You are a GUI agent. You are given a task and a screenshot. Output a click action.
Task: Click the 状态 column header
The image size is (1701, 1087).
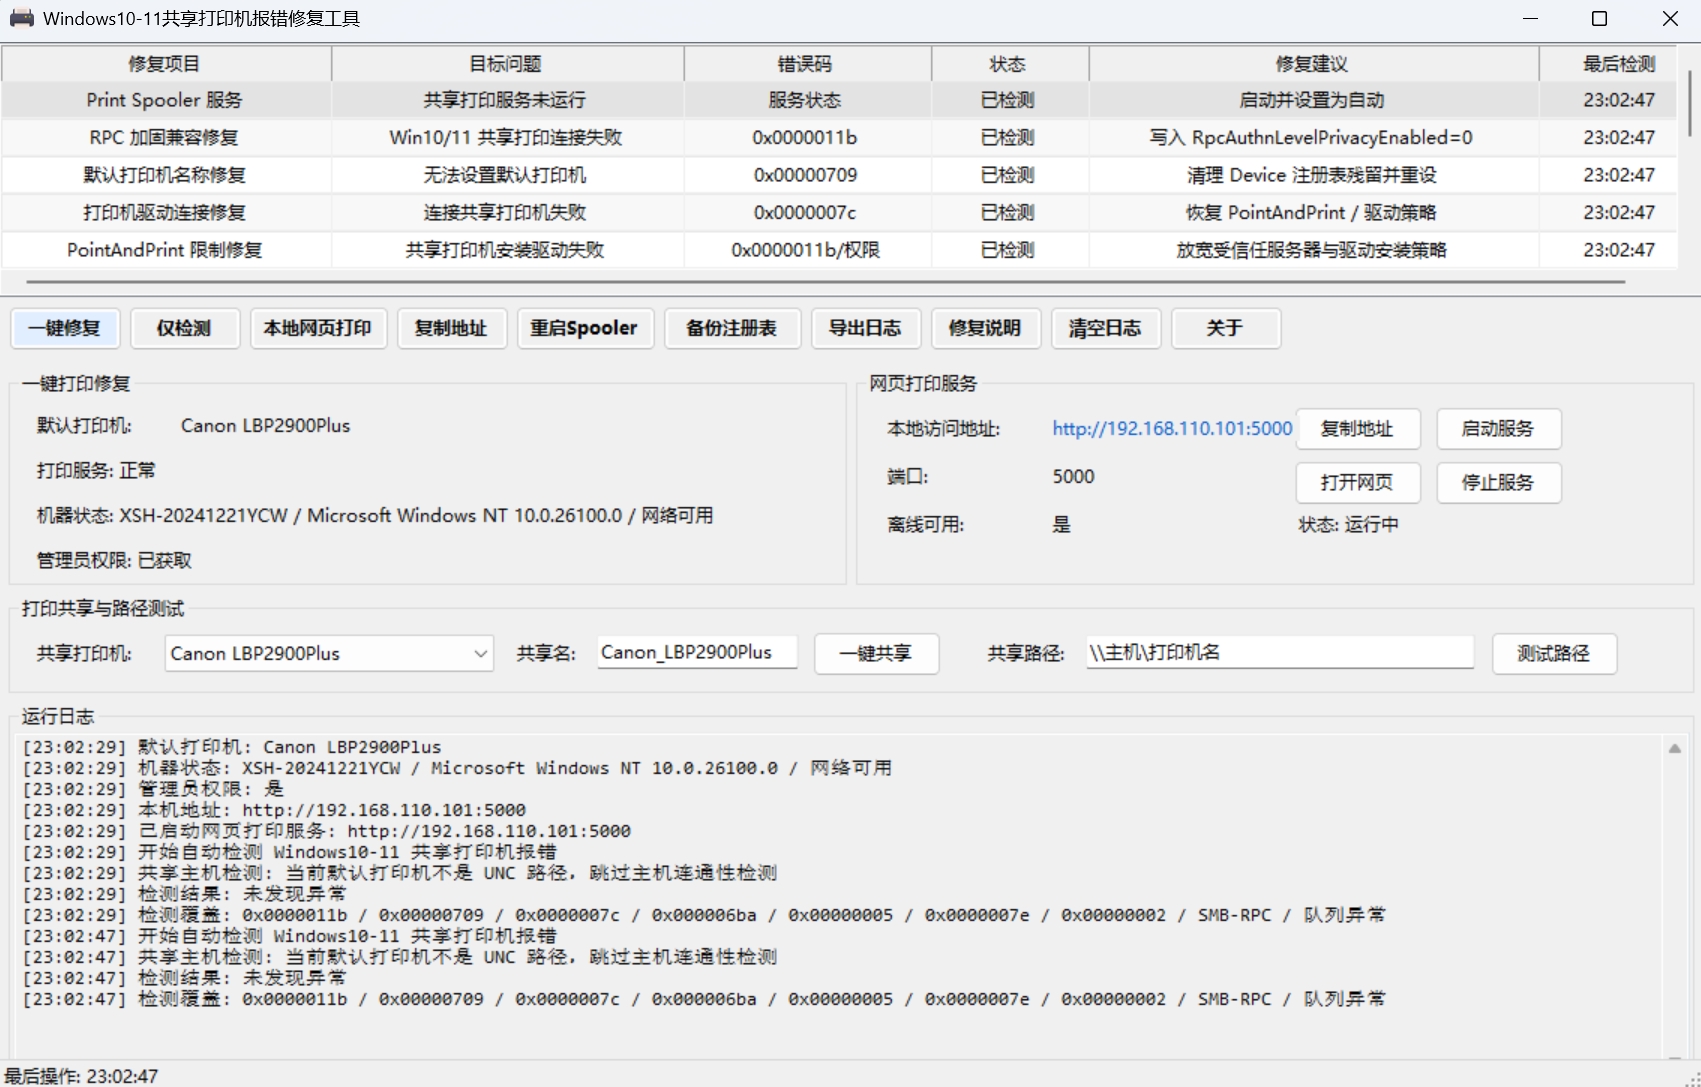coord(1009,64)
